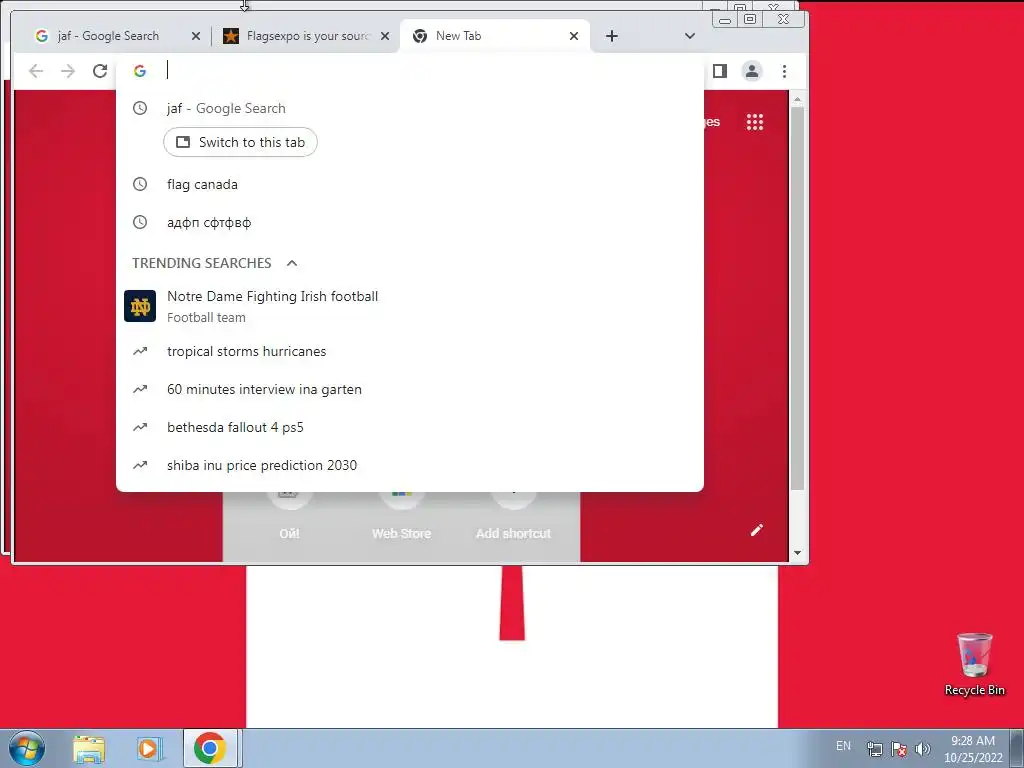The width and height of the screenshot is (1024, 768).
Task: Open the Google apps grid icon
Action: tap(755, 122)
